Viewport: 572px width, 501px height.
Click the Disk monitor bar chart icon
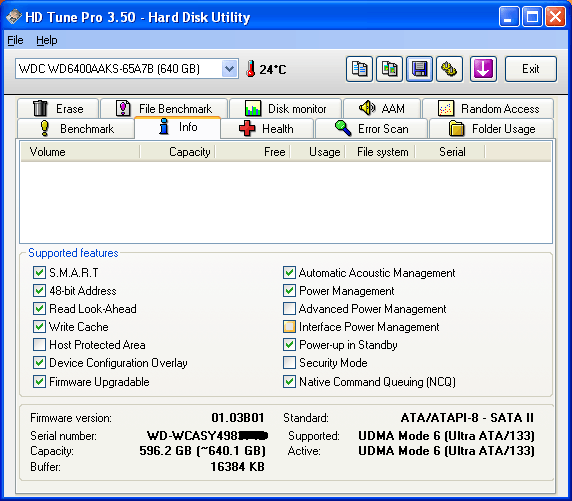point(253,108)
